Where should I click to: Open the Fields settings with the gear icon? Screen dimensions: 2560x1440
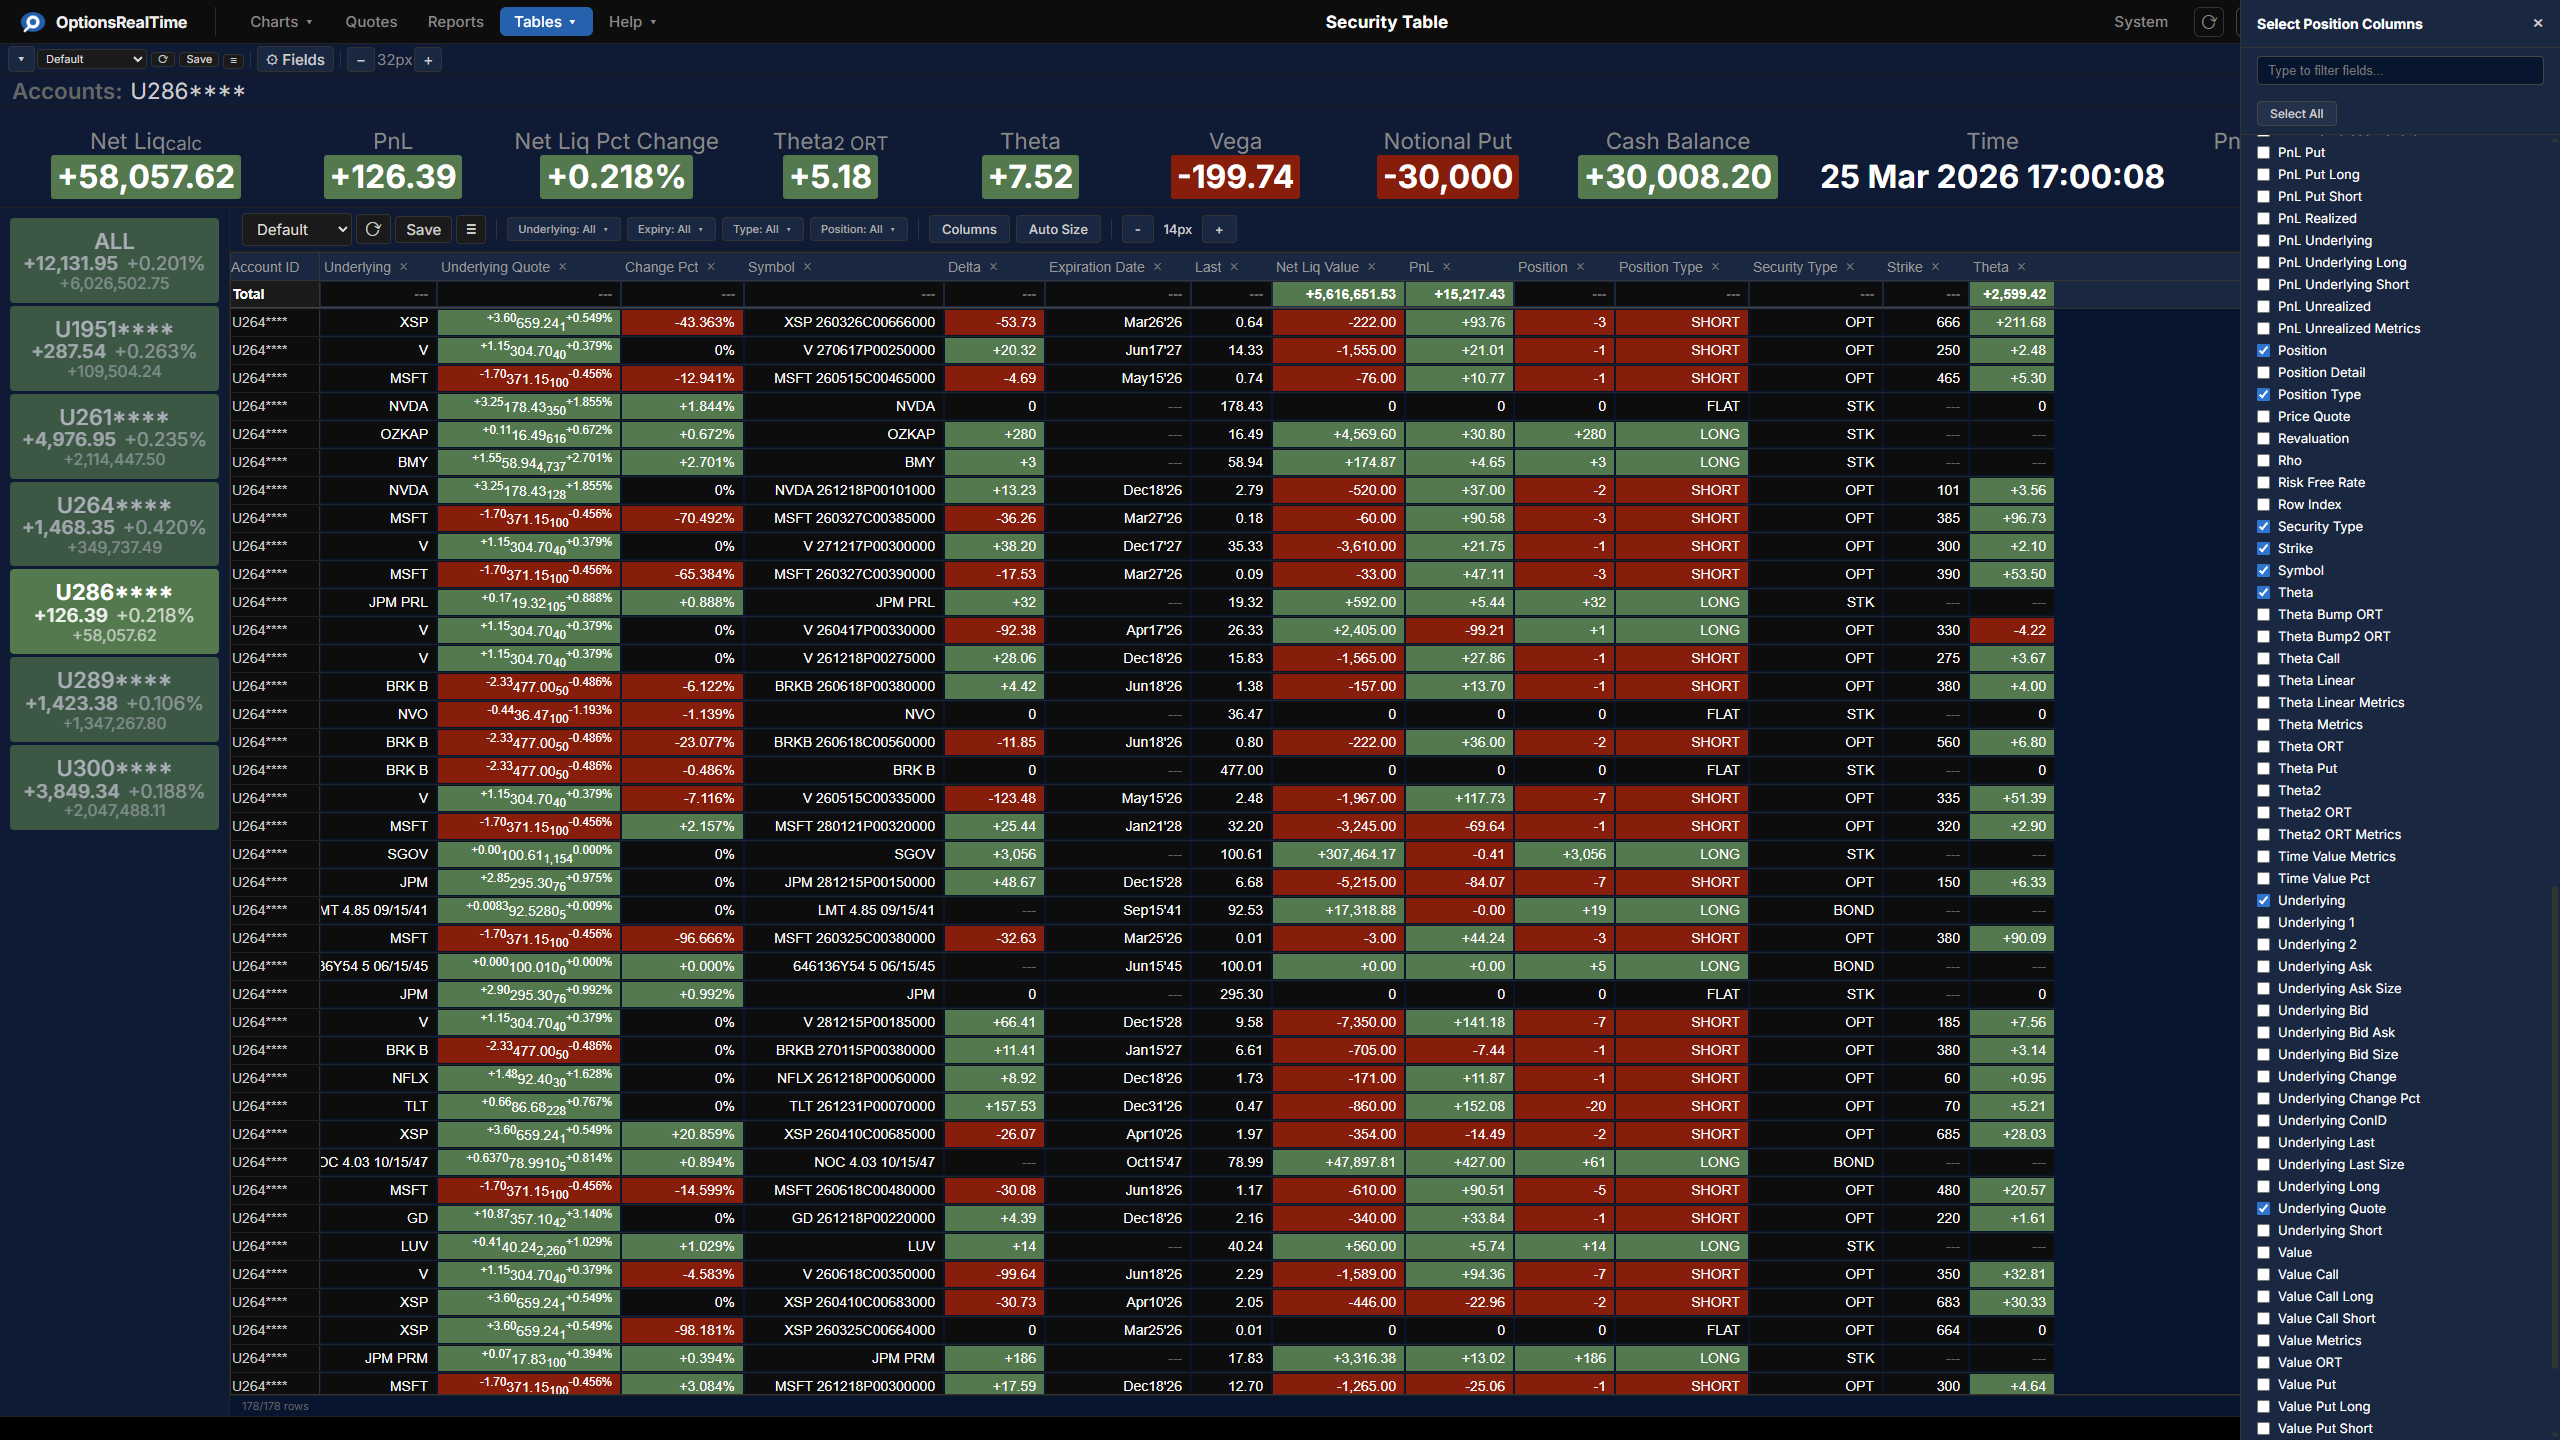point(295,59)
